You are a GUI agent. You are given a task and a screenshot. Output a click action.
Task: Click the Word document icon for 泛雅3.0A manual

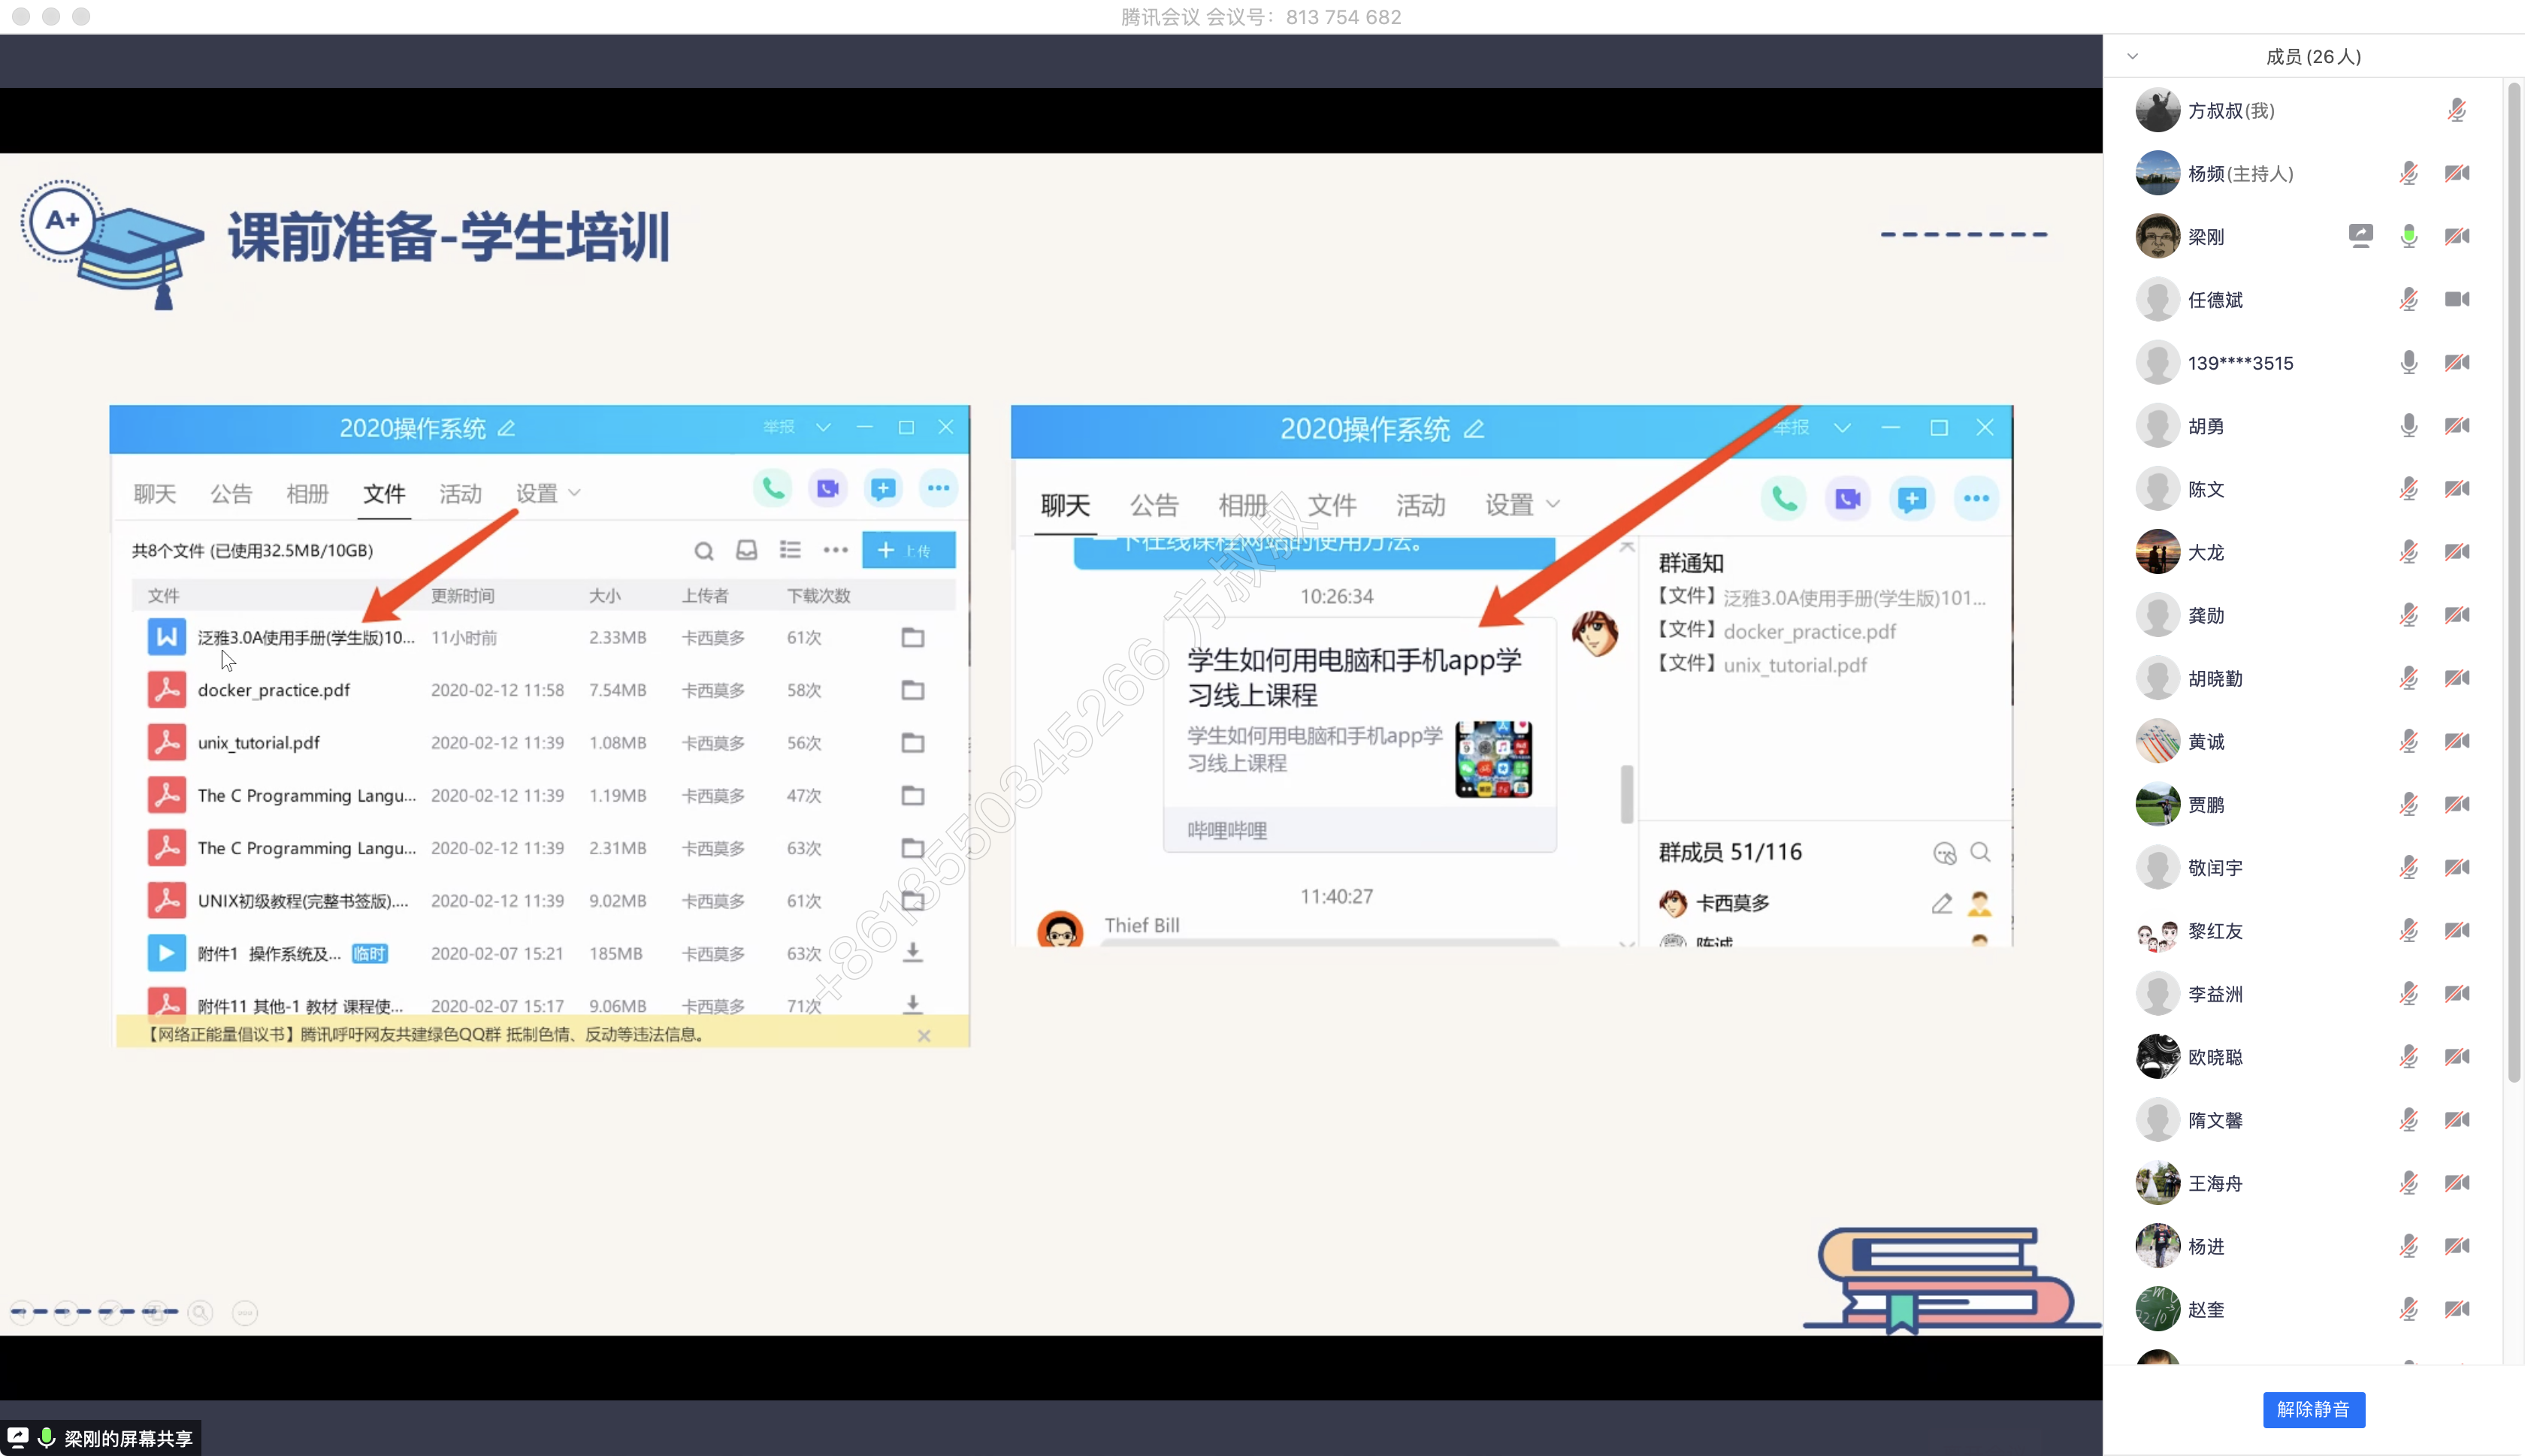[167, 637]
